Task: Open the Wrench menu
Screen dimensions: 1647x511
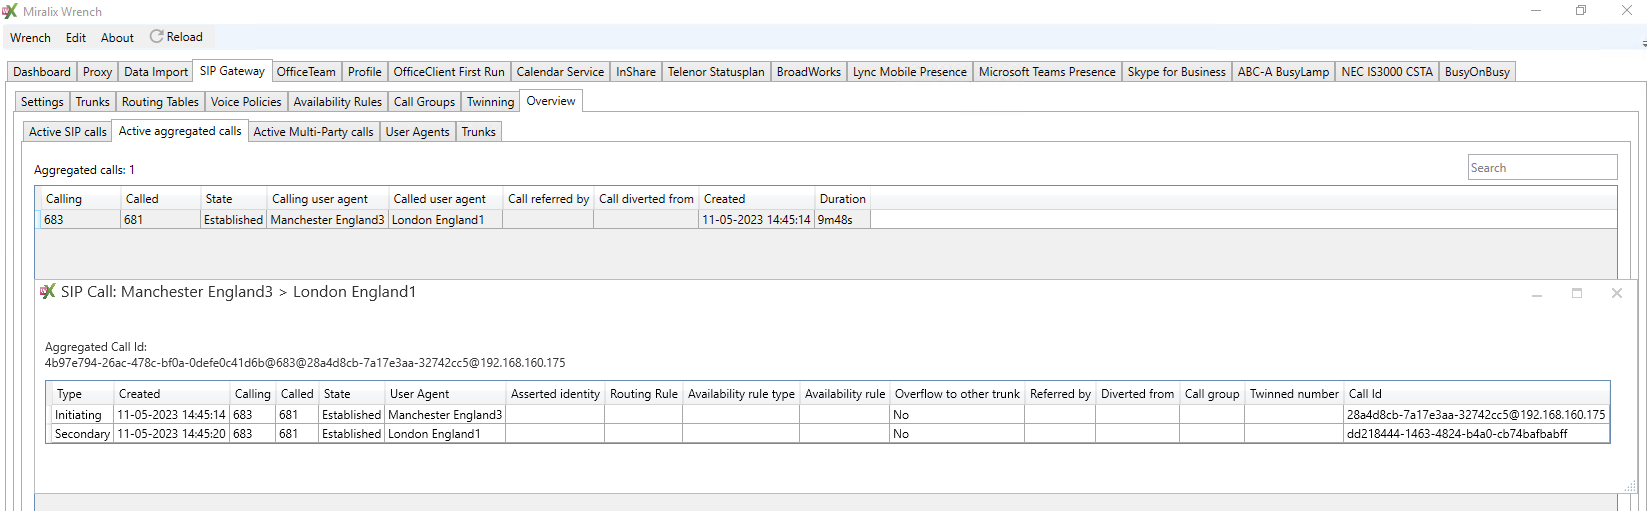Action: [30, 38]
